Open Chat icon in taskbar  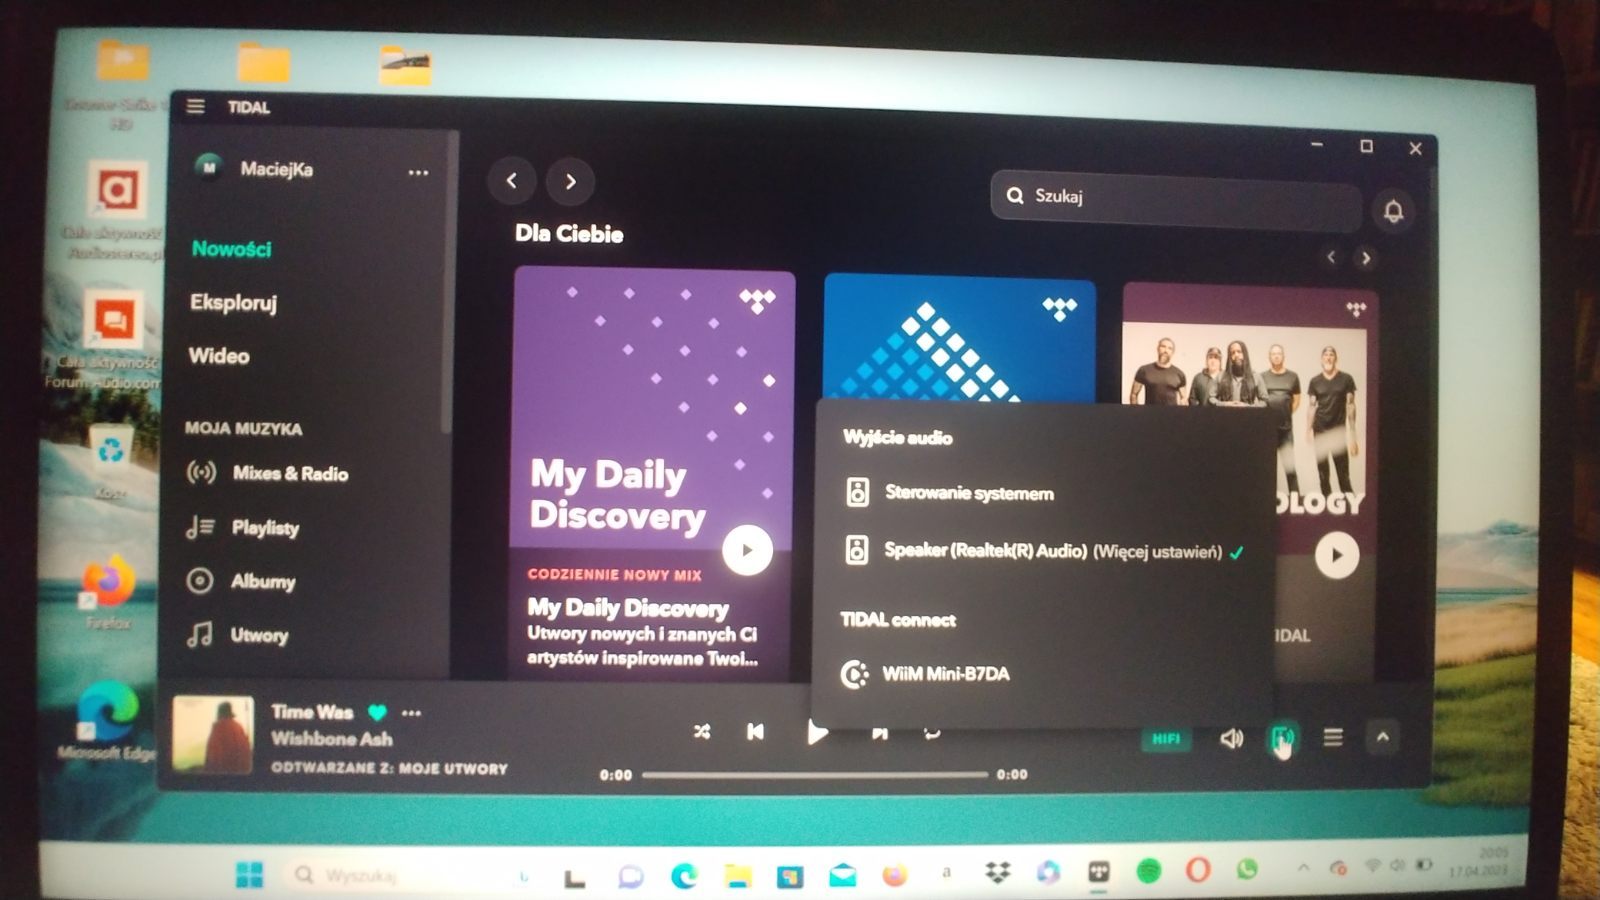630,877
